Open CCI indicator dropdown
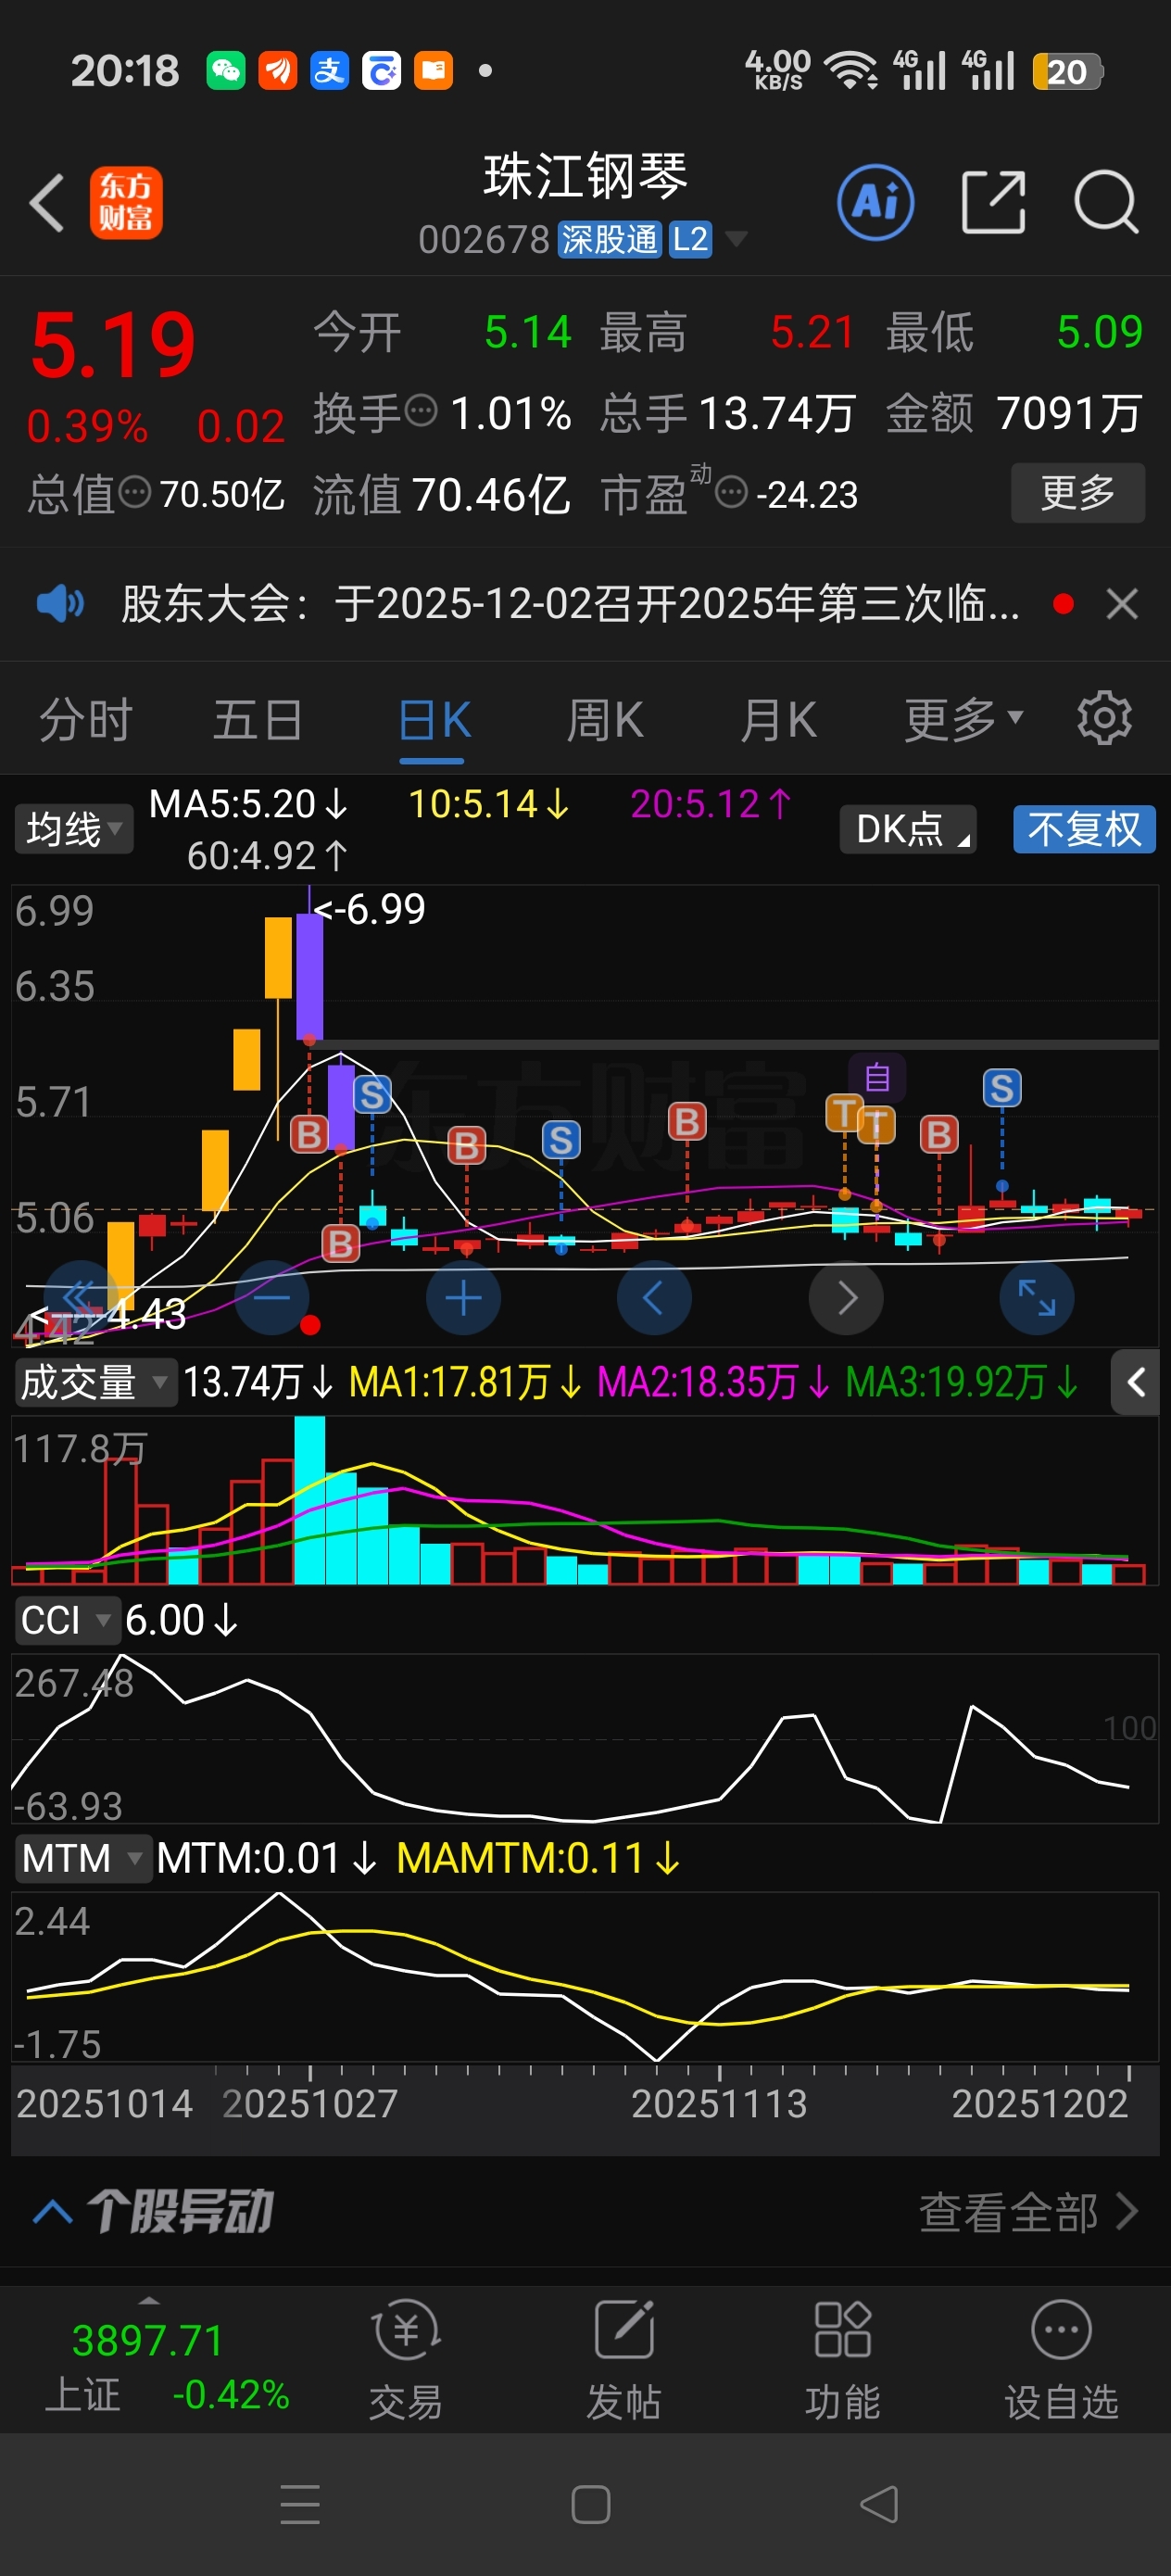The height and width of the screenshot is (2576, 1171). (66, 1620)
